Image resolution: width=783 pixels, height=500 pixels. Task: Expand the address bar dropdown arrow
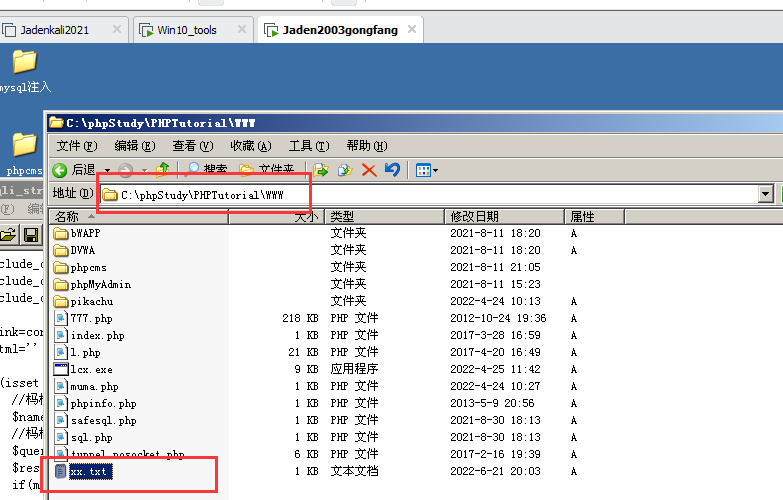pyautogui.click(x=766, y=194)
